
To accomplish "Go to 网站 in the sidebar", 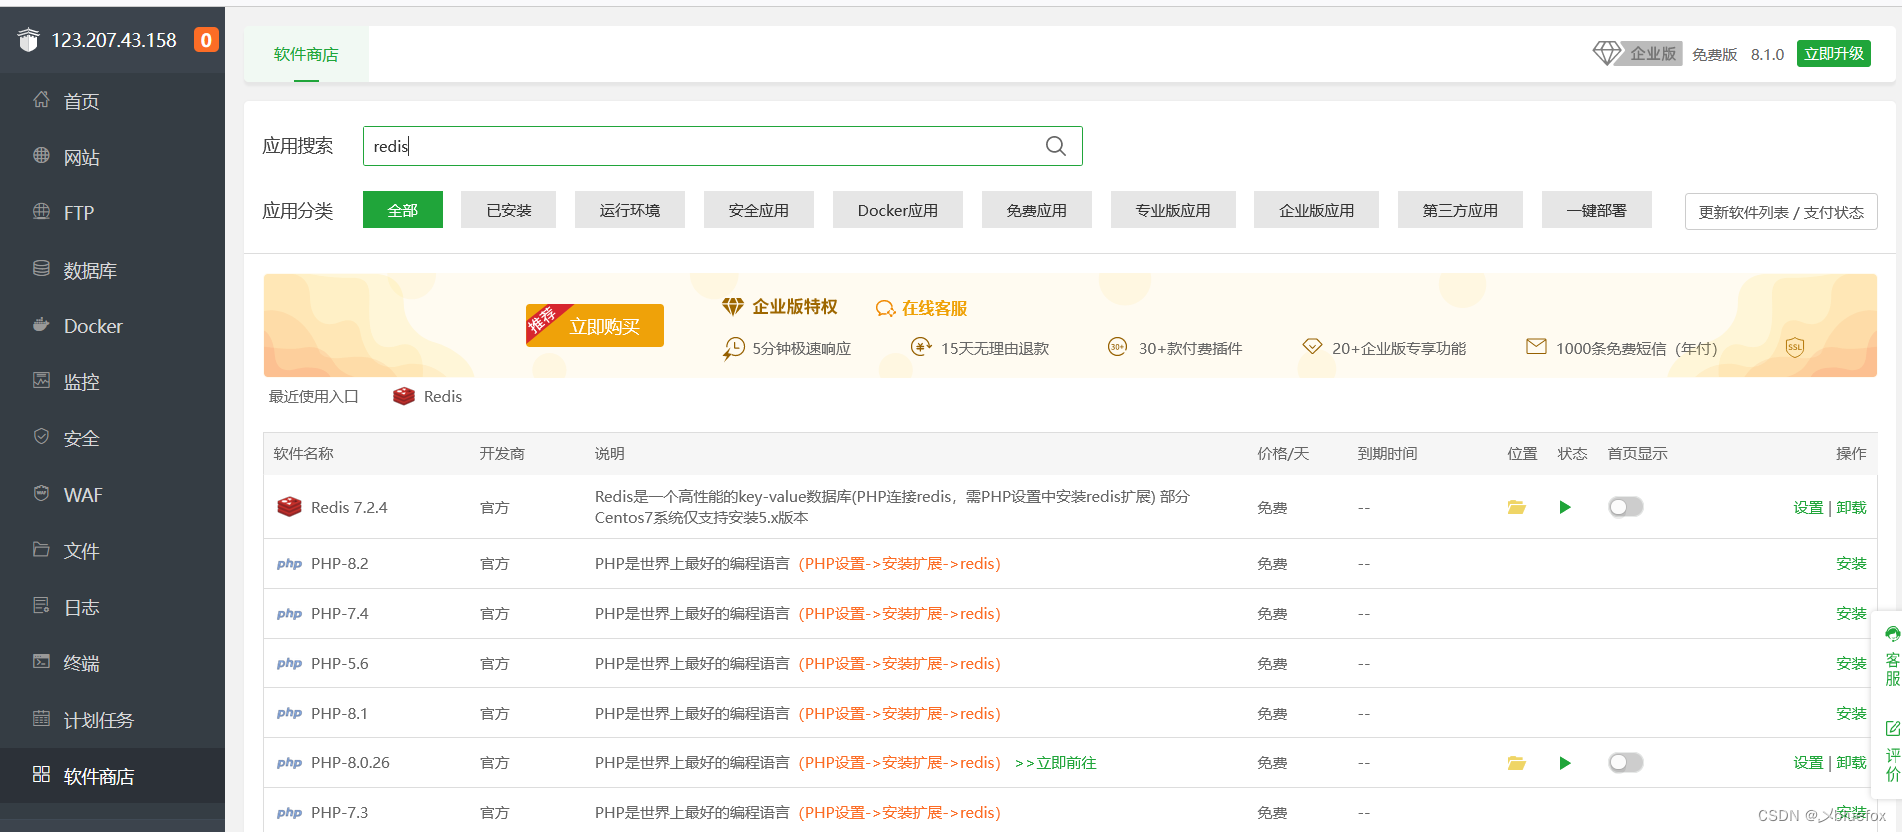I will [x=112, y=157].
